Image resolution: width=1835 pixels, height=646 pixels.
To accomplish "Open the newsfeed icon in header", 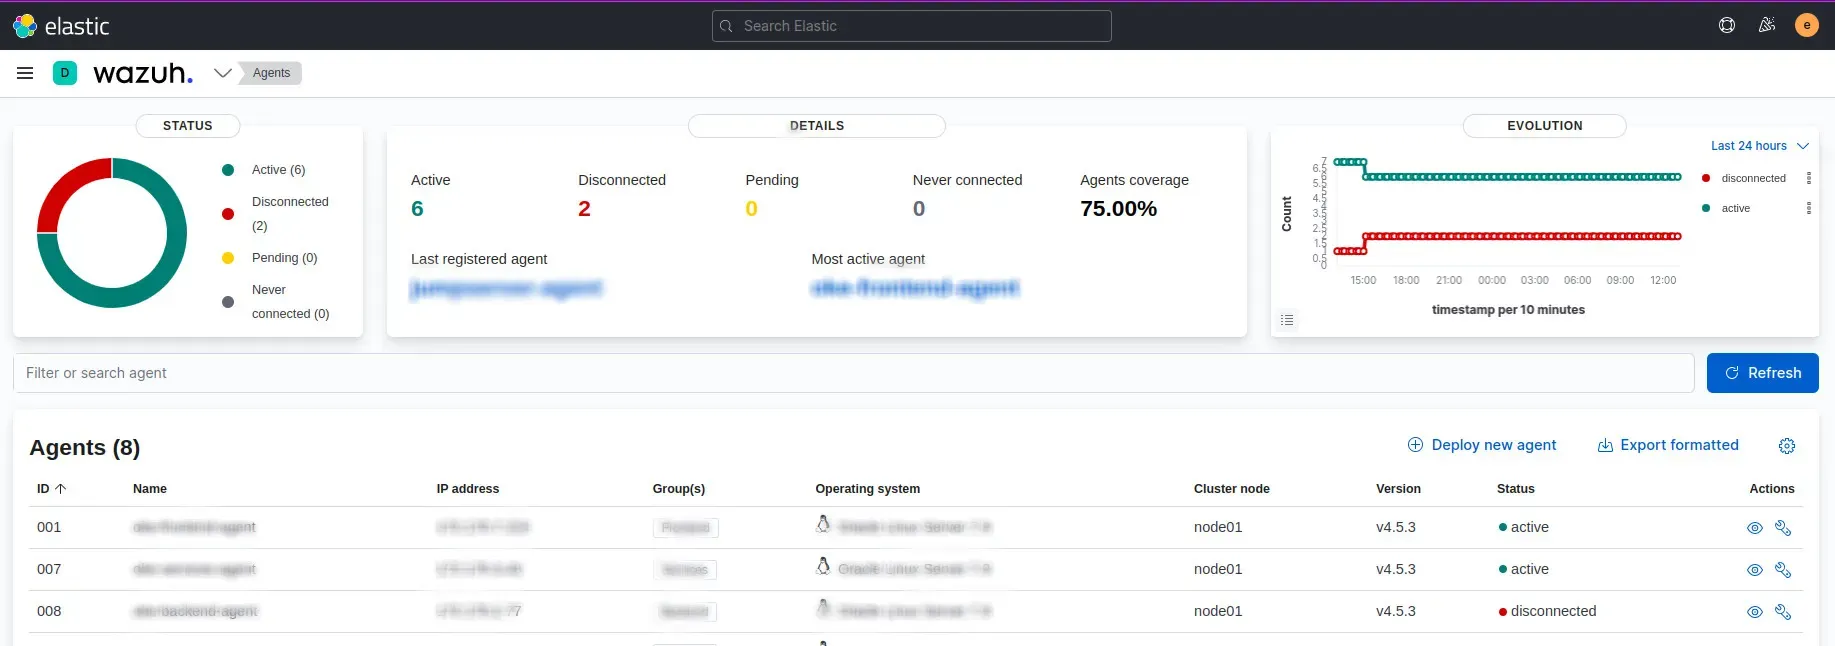I will (1767, 26).
